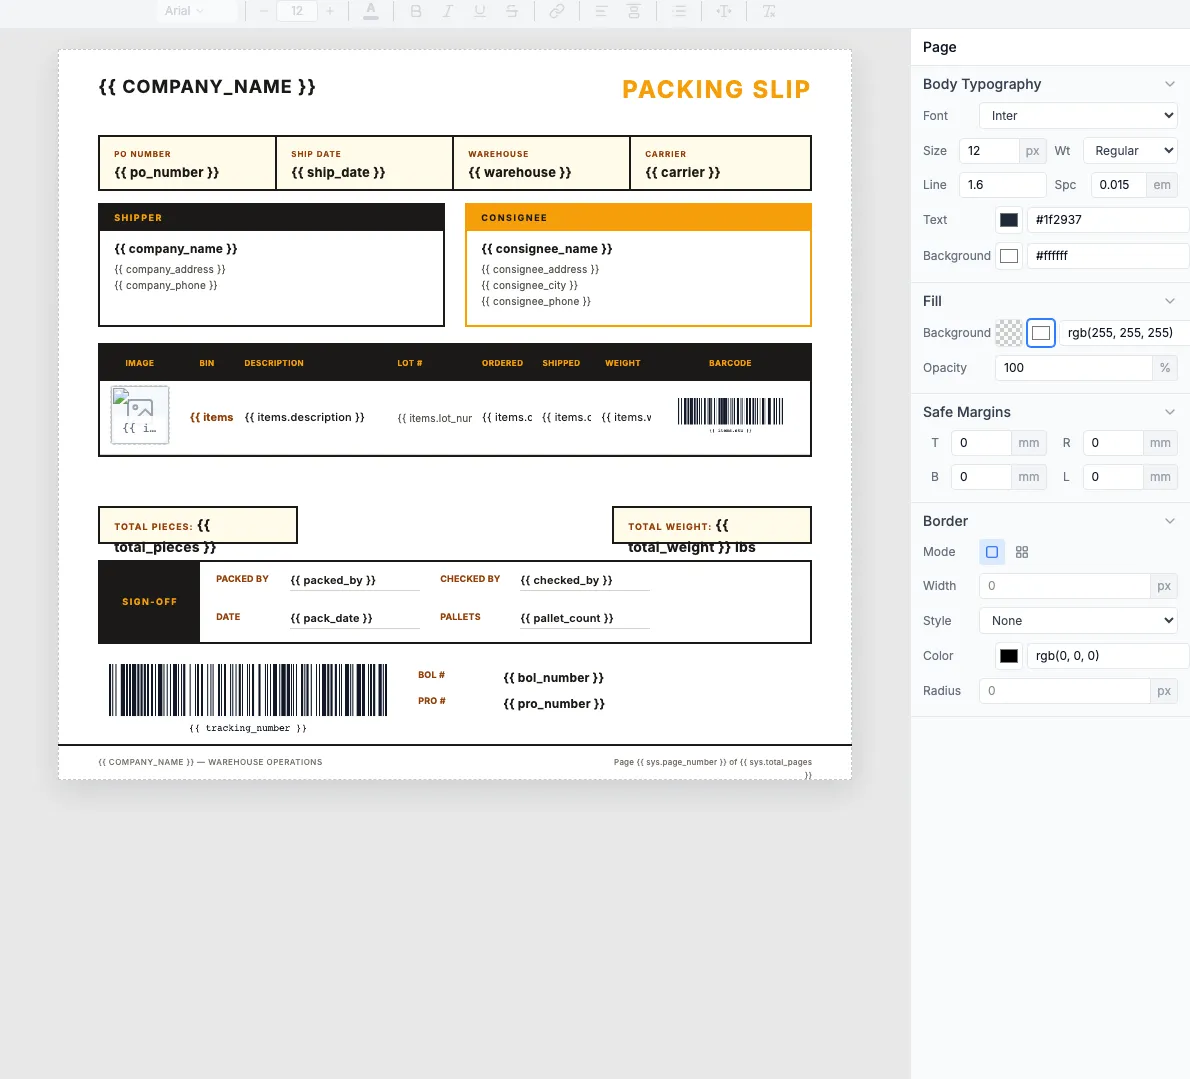This screenshot has height=1079, width=1190.
Task: Decrease font size with the minus button
Action: [x=263, y=11]
